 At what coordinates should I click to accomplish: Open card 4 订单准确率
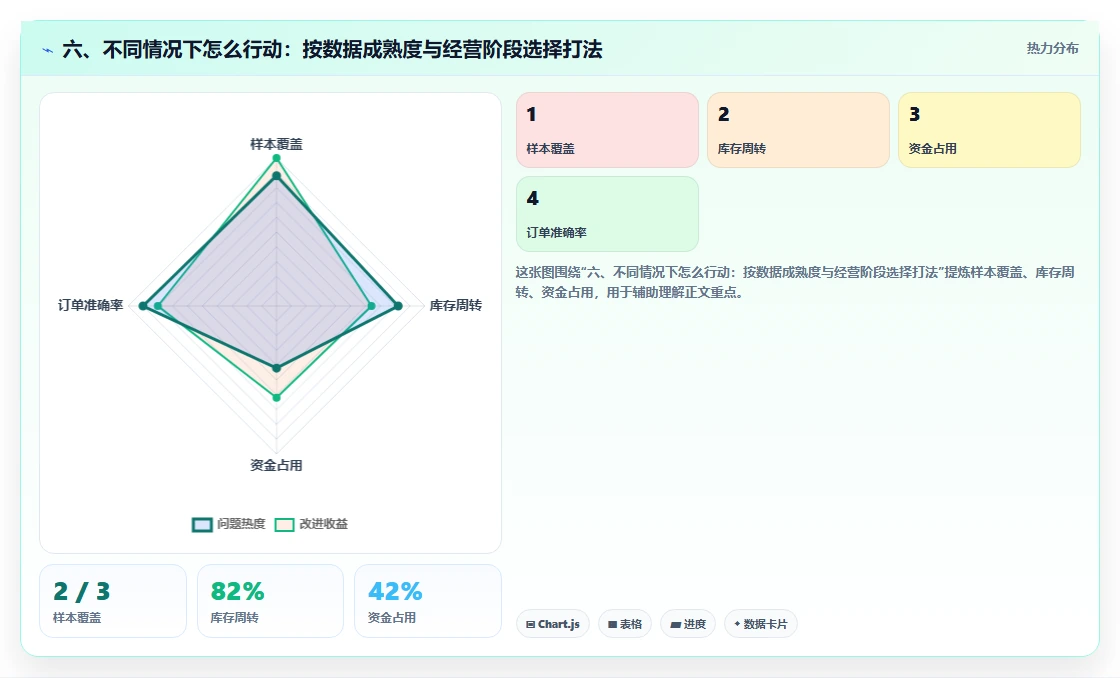(607, 214)
